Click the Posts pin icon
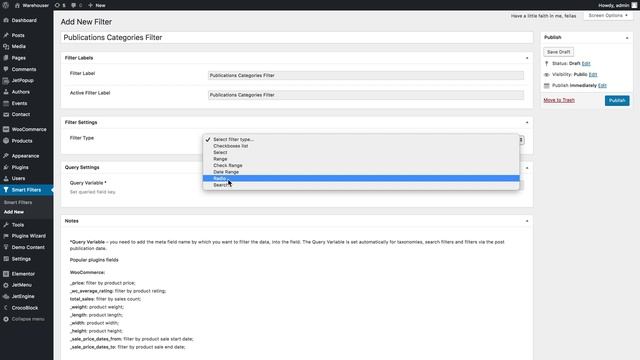The height and width of the screenshot is (360, 640). click(x=6, y=35)
